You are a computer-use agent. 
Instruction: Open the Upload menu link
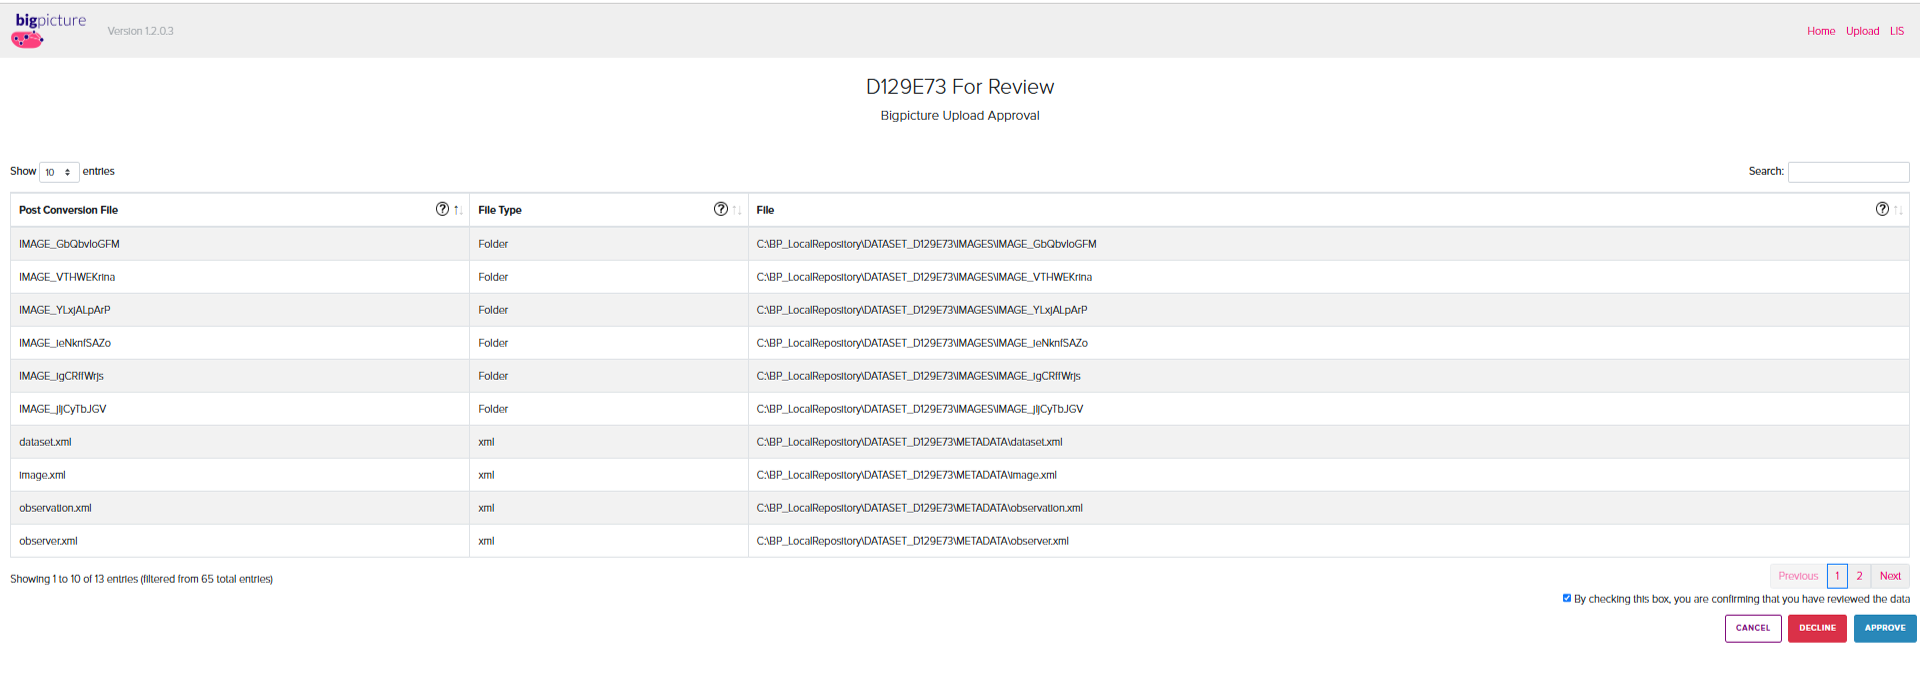[1862, 31]
